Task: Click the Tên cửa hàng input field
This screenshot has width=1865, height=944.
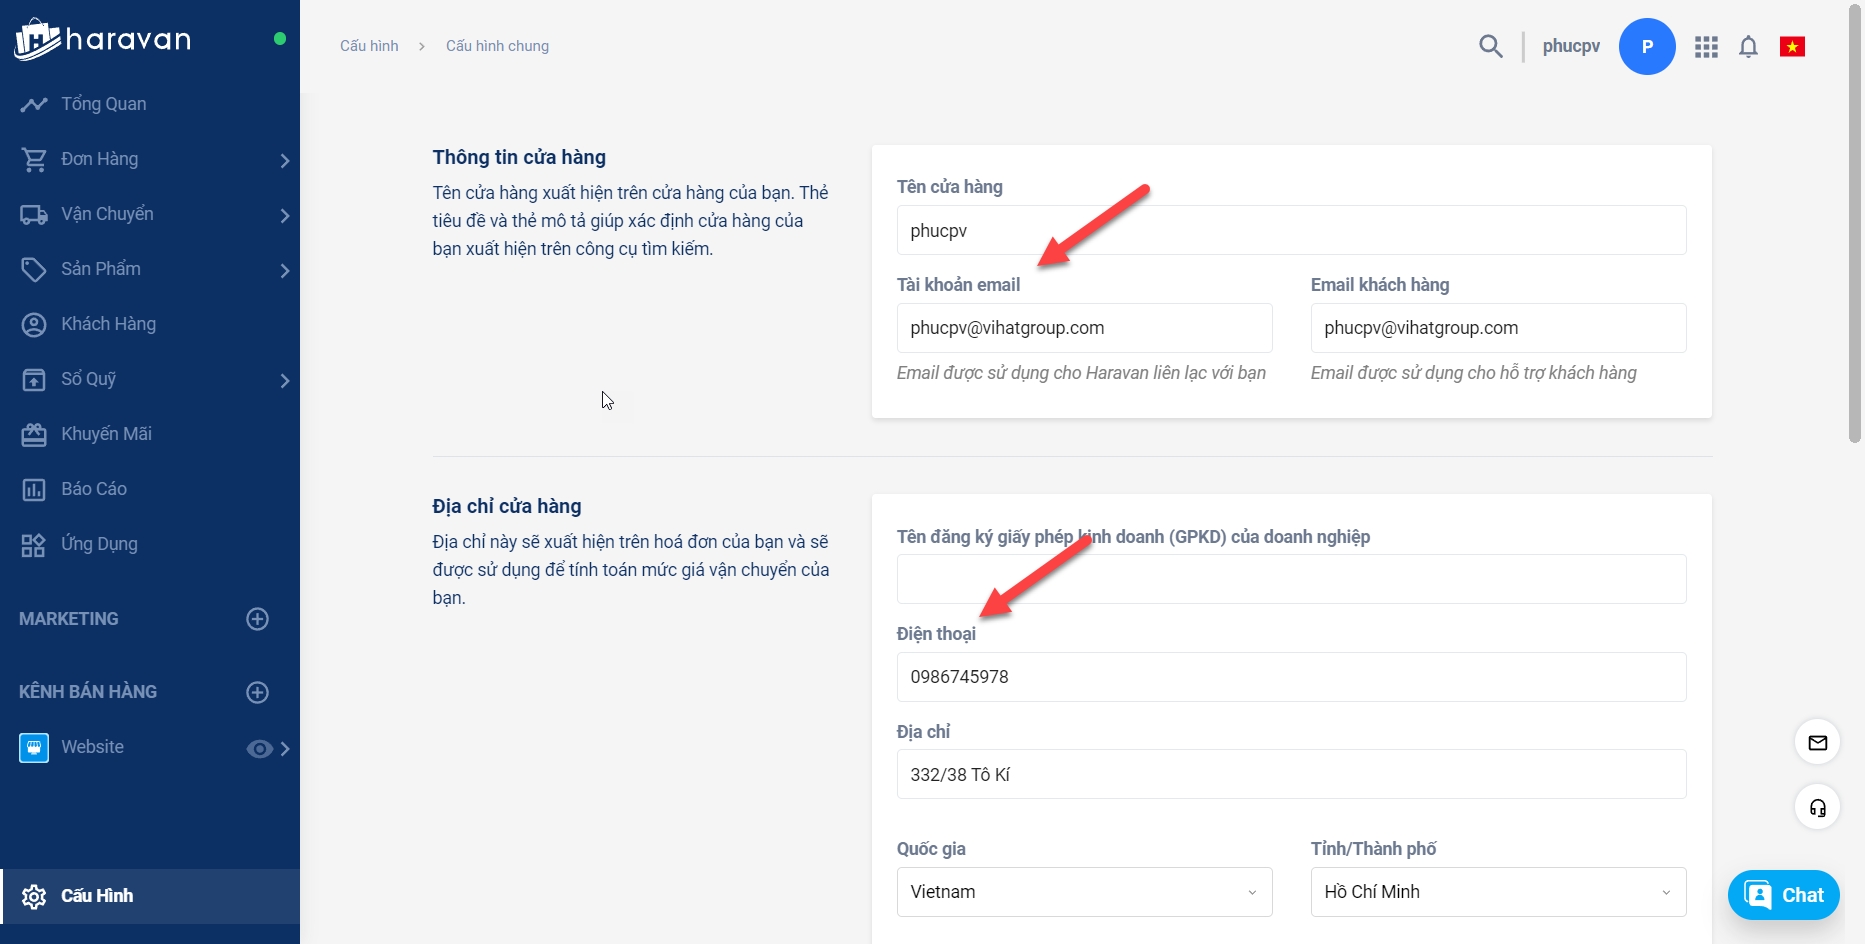Action: [1290, 231]
